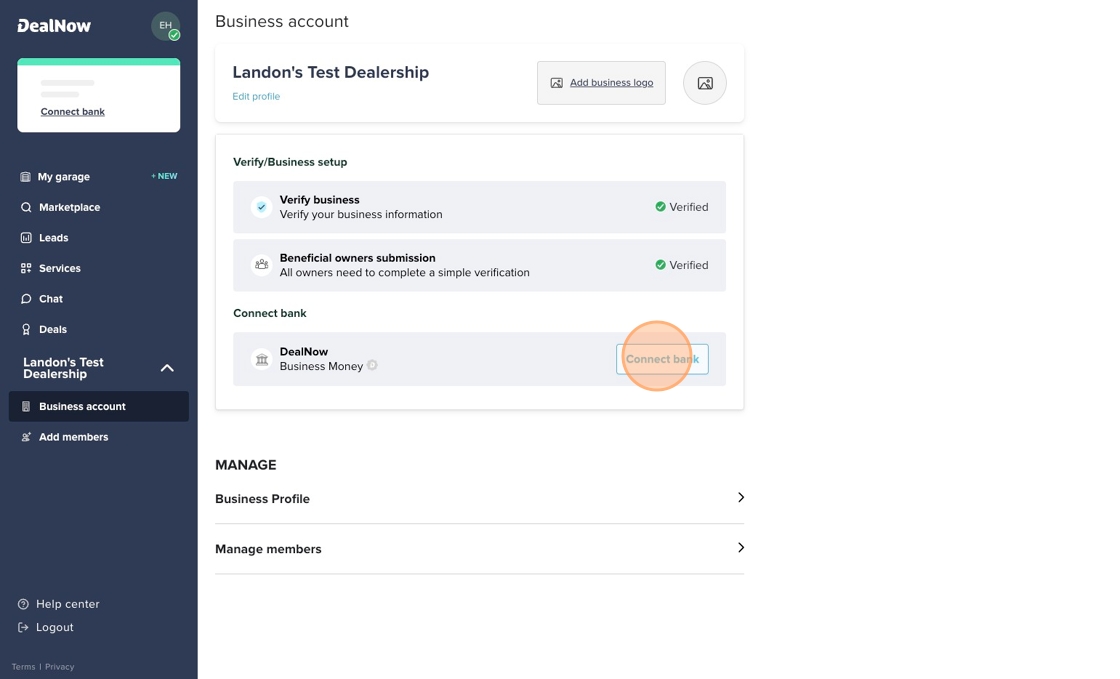Click the MANAGE section heading
1120x679 pixels.
[x=246, y=465]
